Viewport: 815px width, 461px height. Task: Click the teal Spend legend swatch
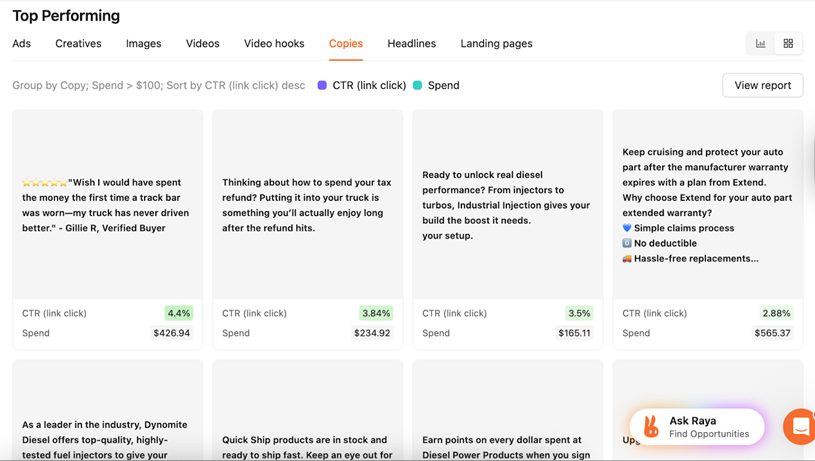tap(417, 85)
